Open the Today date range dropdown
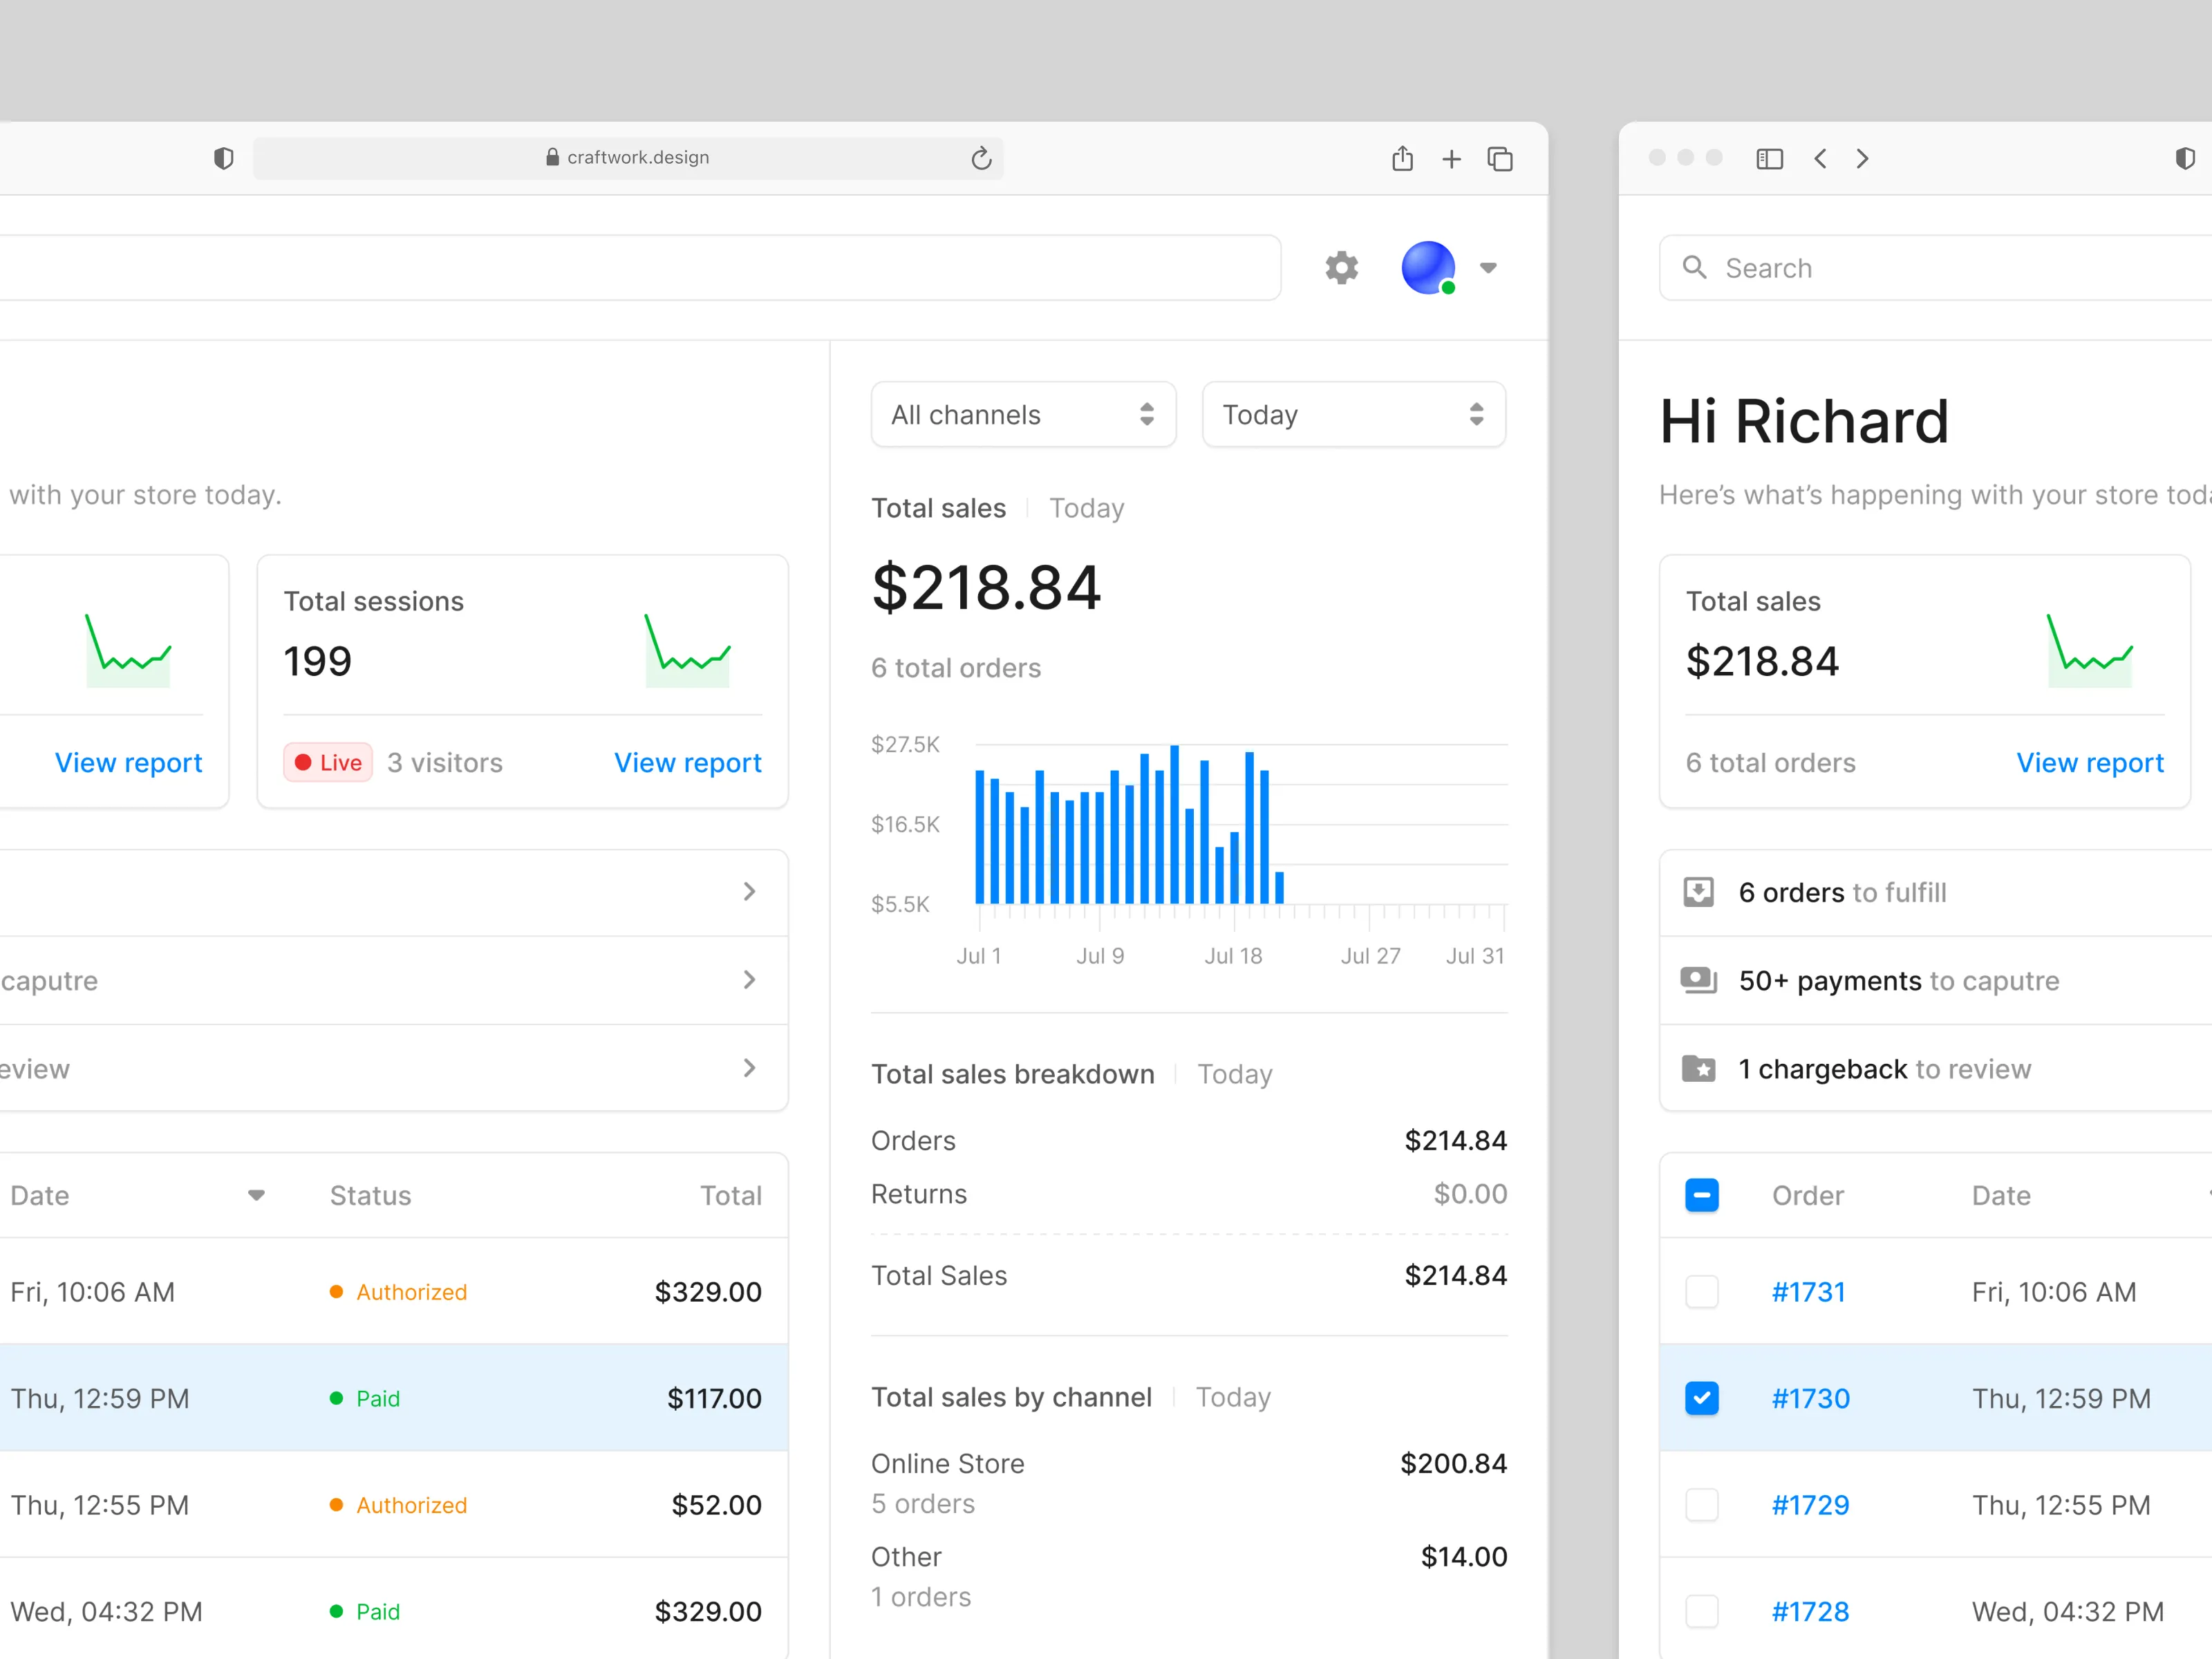This screenshot has width=2212, height=1659. 1353,415
